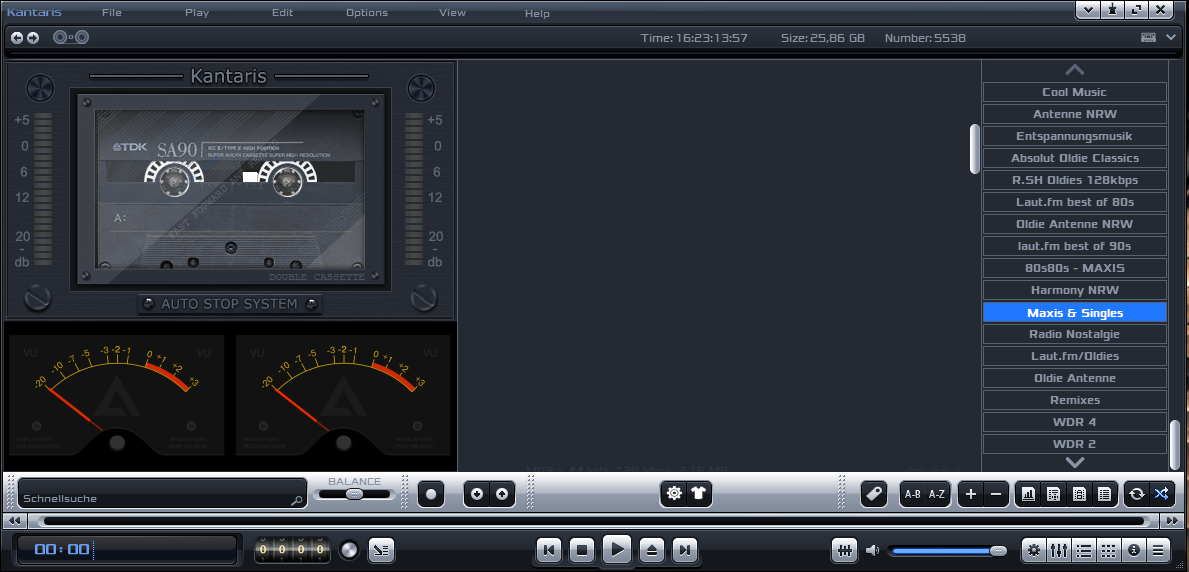Click the plus add button

971,494
